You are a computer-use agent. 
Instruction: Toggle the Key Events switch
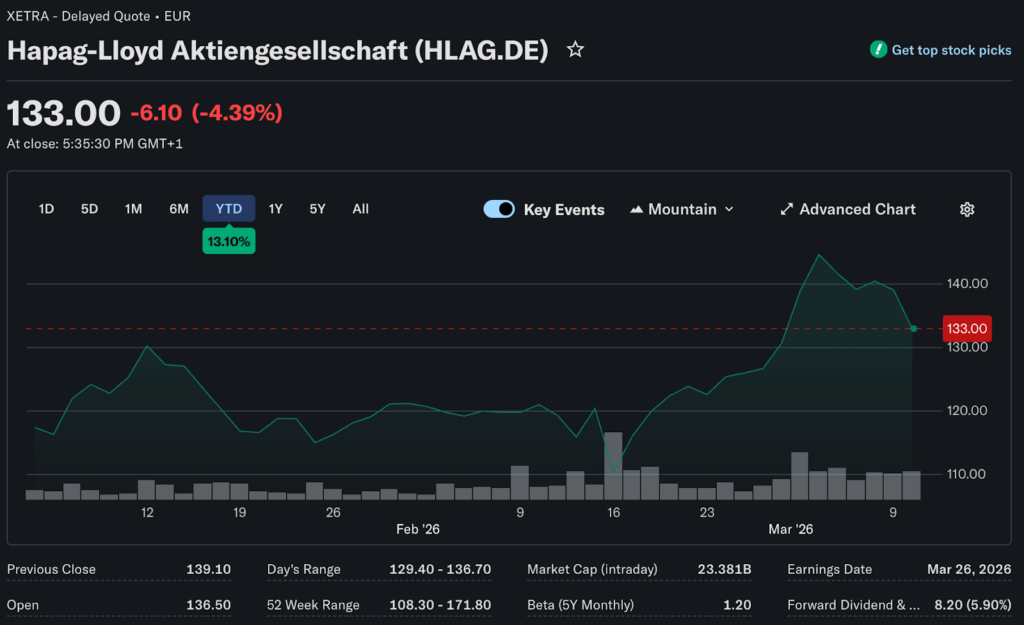(499, 209)
